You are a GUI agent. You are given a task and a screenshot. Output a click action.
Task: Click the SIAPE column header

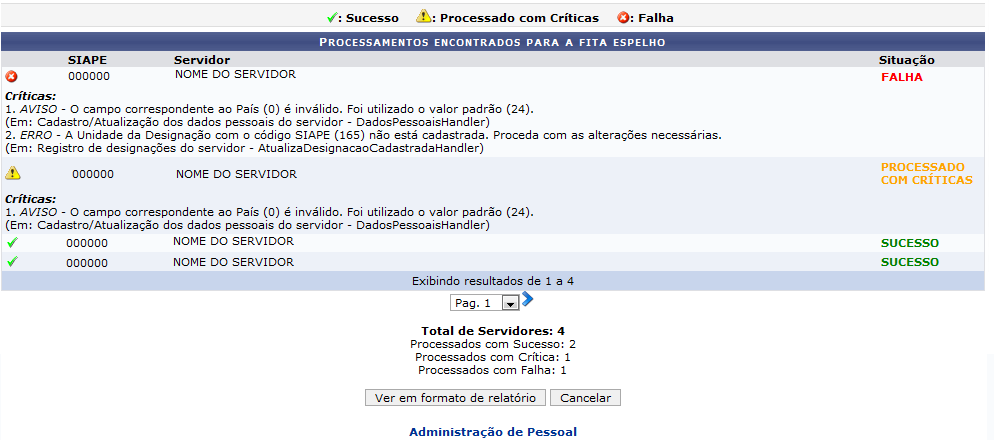tap(87, 60)
